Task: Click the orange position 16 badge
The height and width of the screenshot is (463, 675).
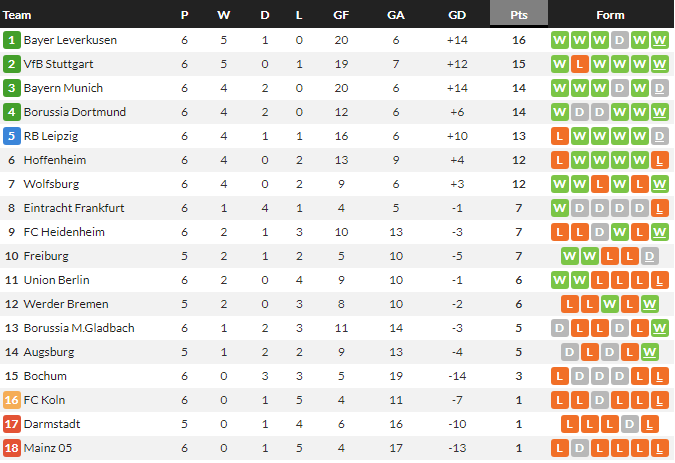Action: 12,400
